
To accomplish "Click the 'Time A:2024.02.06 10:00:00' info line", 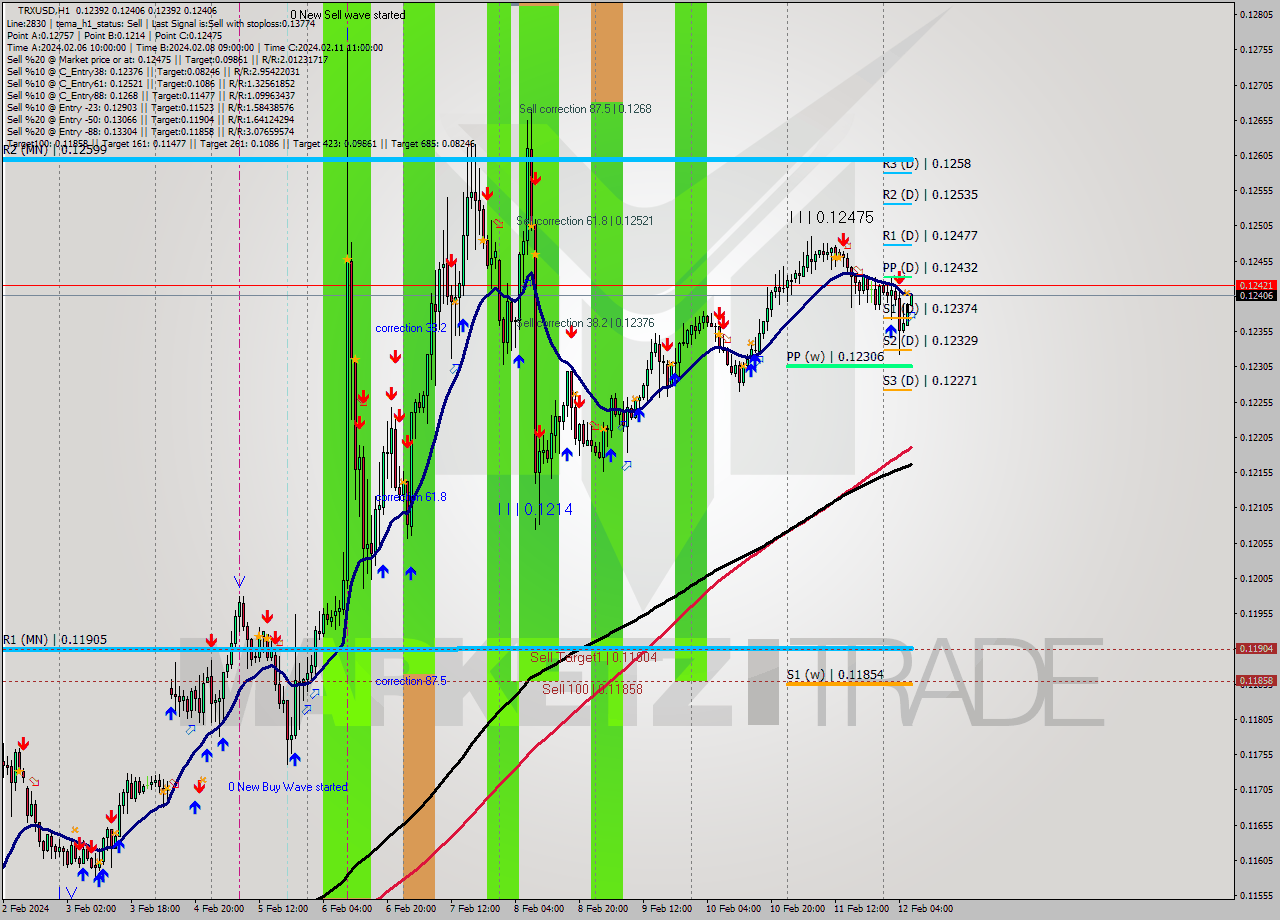I will [x=194, y=47].
